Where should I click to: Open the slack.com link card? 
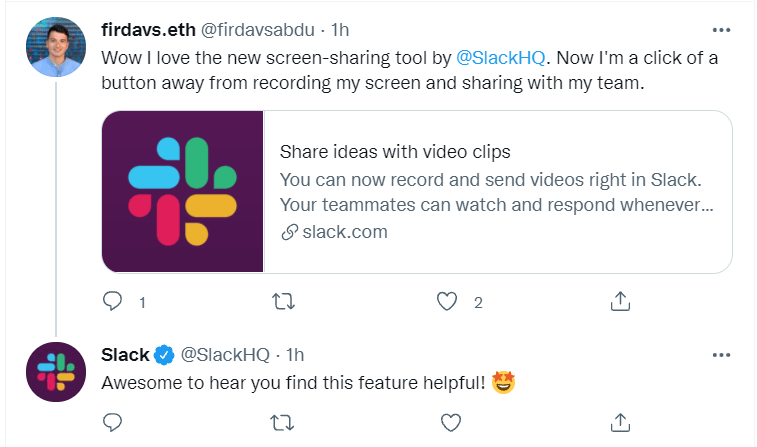[x=497, y=192]
